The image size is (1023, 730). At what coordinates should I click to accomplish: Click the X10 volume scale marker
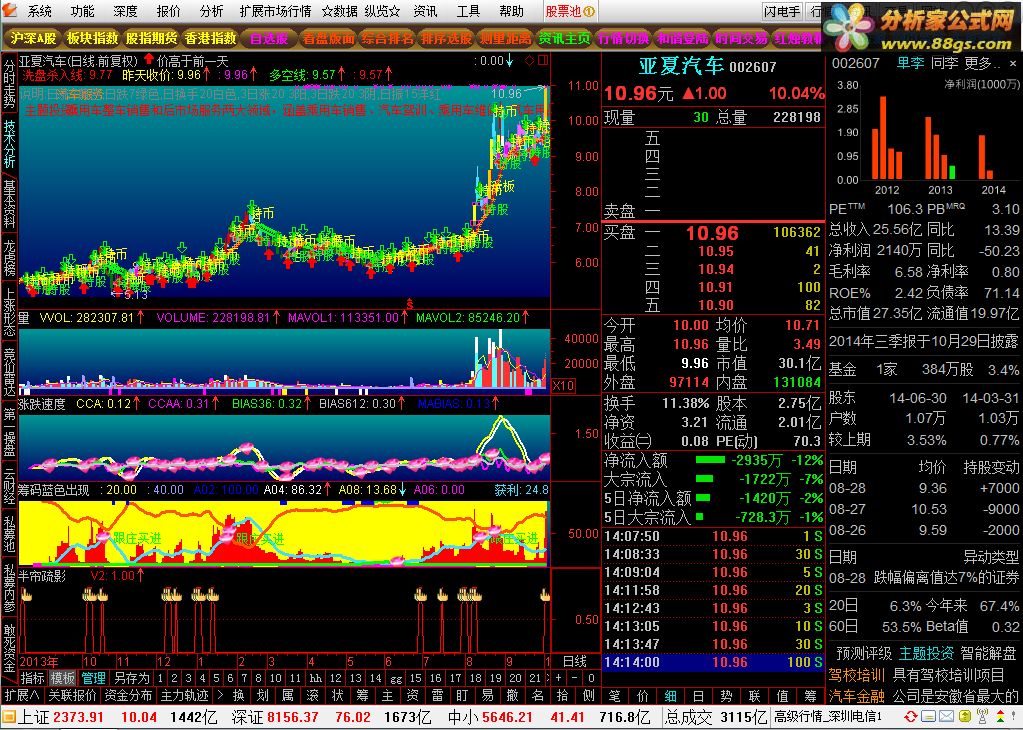click(563, 386)
